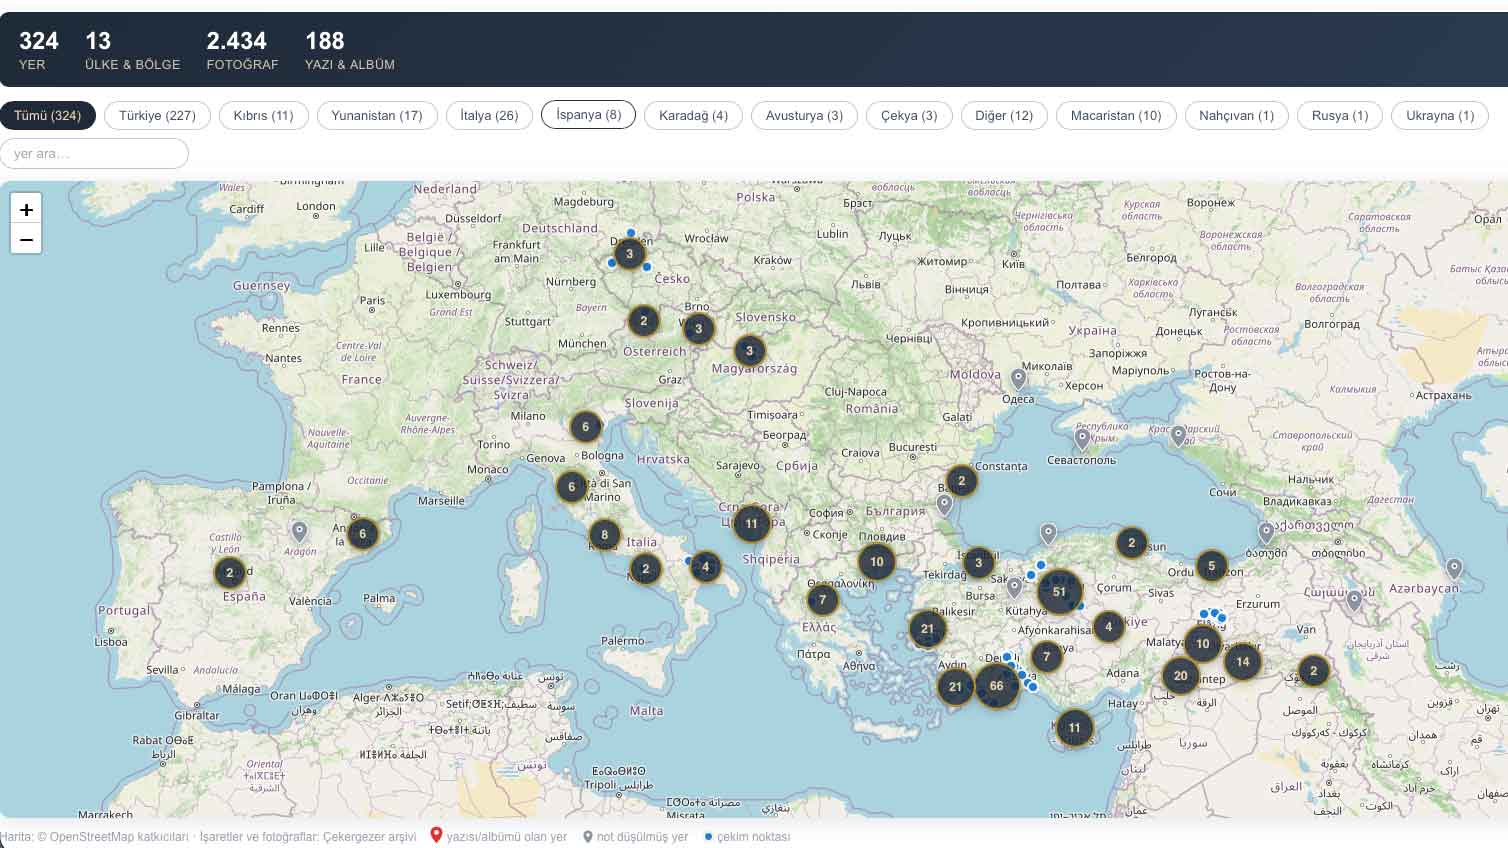
Task: Expand the 2 cluster near Samsun
Action: [x=1131, y=543]
